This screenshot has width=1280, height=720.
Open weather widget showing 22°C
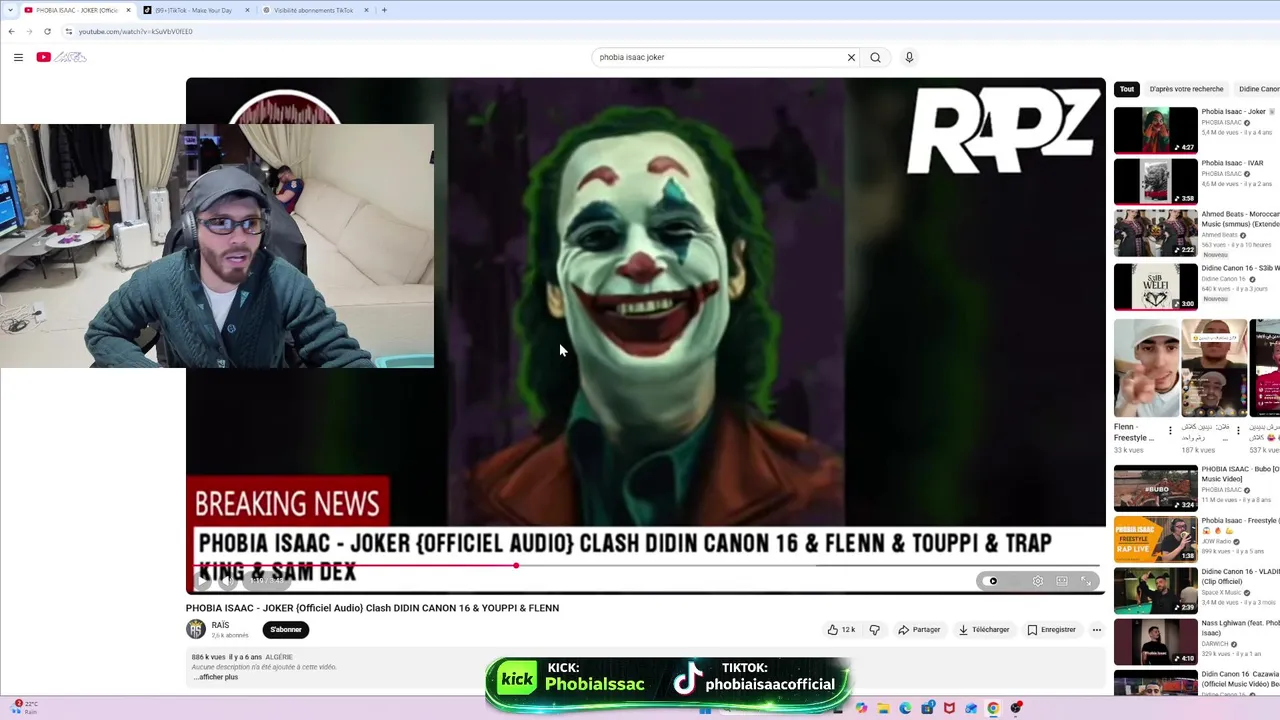(x=25, y=708)
